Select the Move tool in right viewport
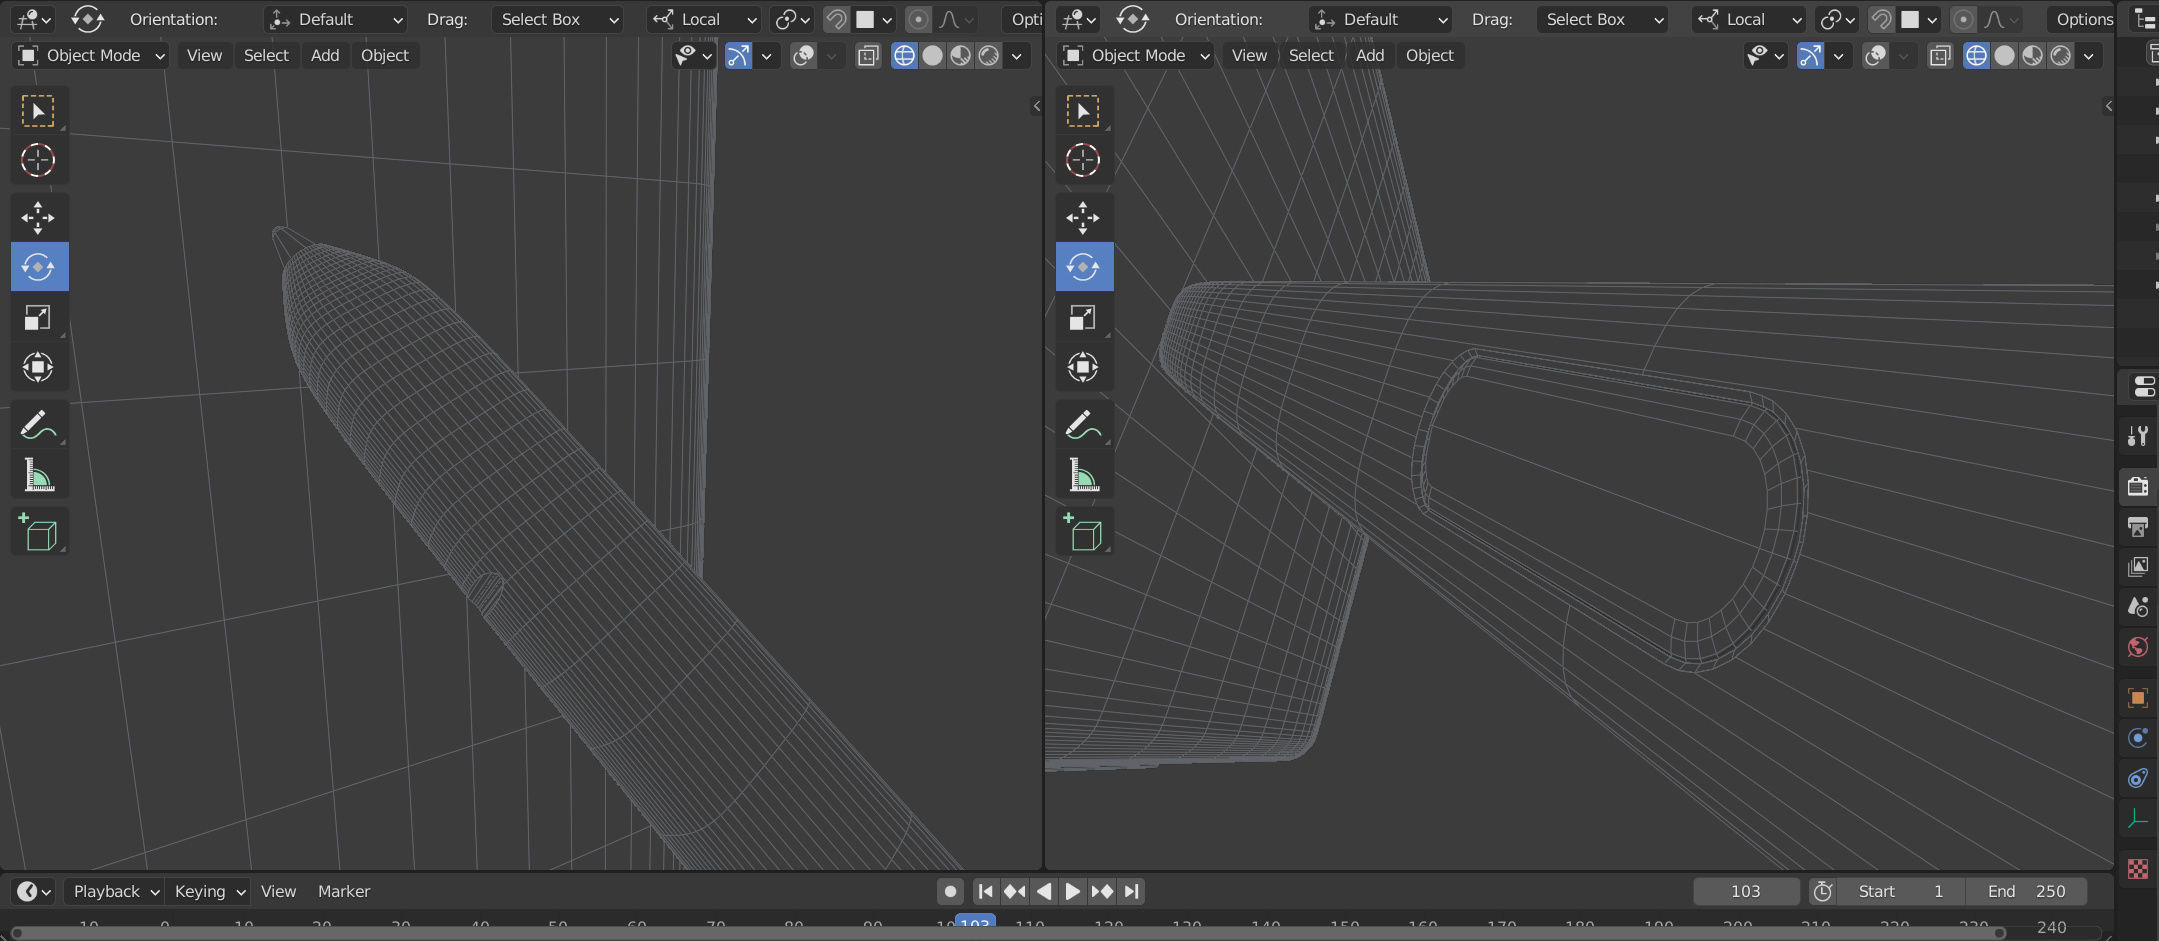Screen dimensions: 2159x941 pos(1083,217)
